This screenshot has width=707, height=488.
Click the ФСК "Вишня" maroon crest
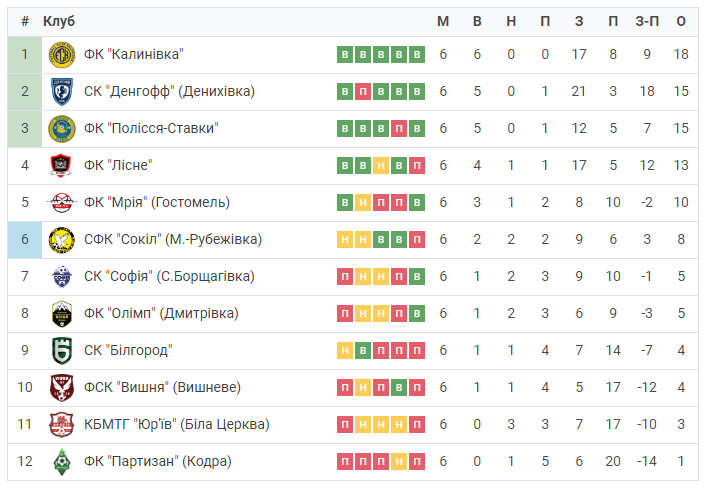point(62,387)
